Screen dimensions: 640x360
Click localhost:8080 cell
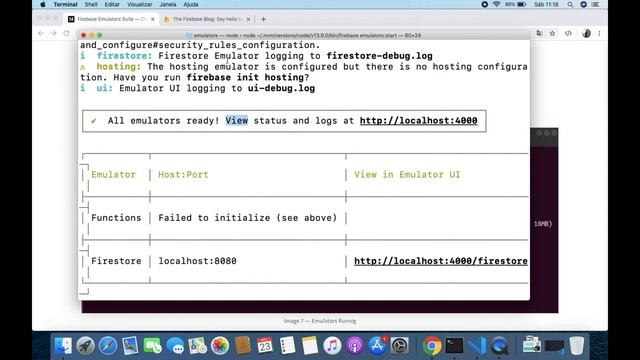coord(197,261)
